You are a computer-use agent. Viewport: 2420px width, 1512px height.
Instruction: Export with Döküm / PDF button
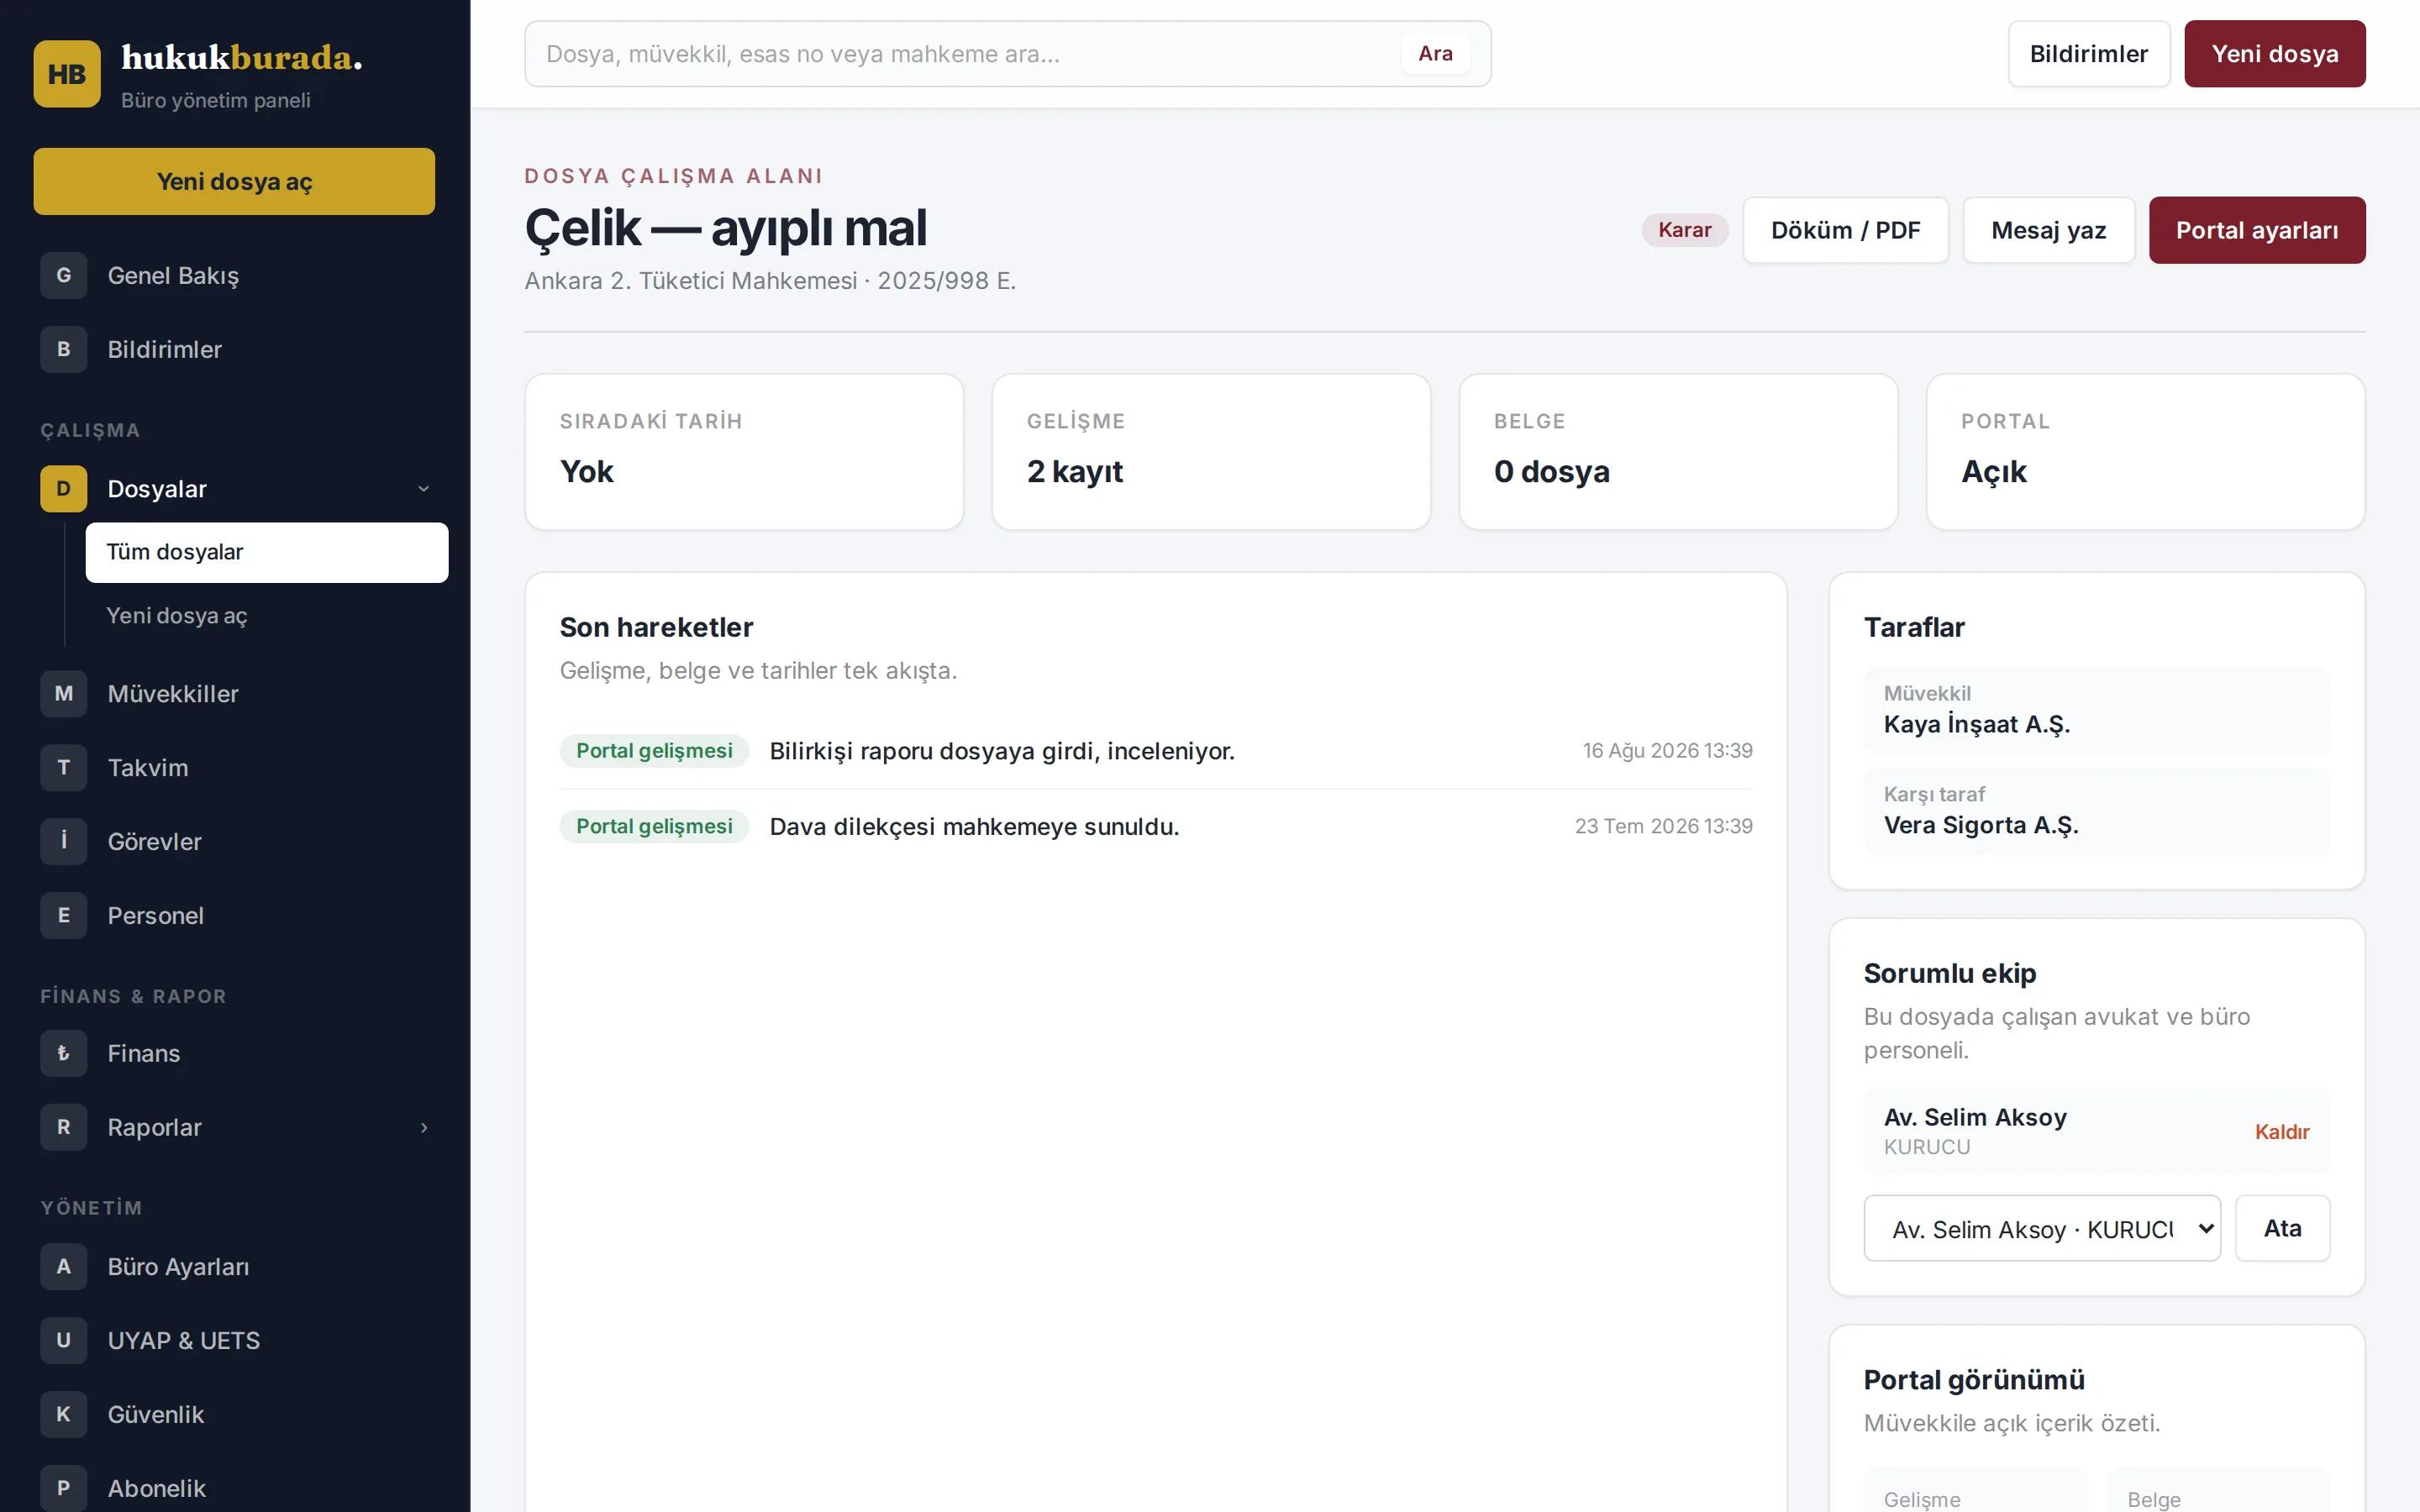pyautogui.click(x=1845, y=231)
